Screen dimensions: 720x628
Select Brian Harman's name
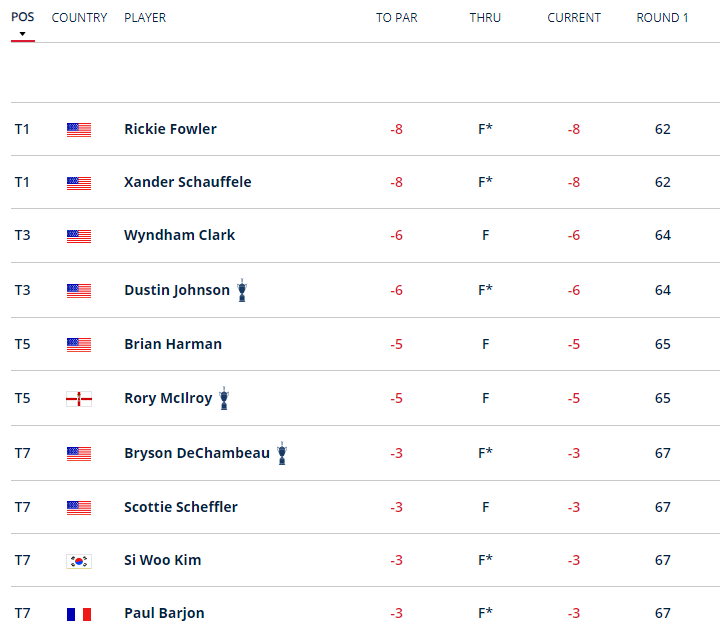[172, 344]
